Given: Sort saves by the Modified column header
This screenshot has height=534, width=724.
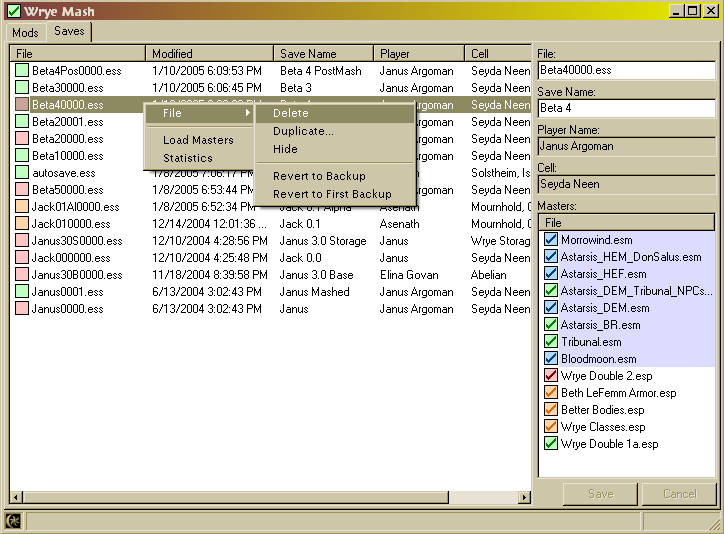Looking at the screenshot, I should [x=210, y=54].
